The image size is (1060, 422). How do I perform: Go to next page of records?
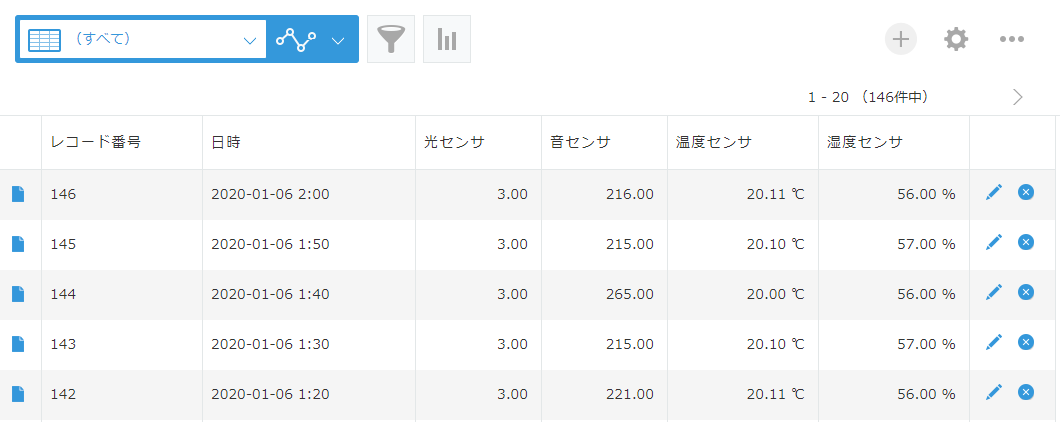pos(1018,97)
